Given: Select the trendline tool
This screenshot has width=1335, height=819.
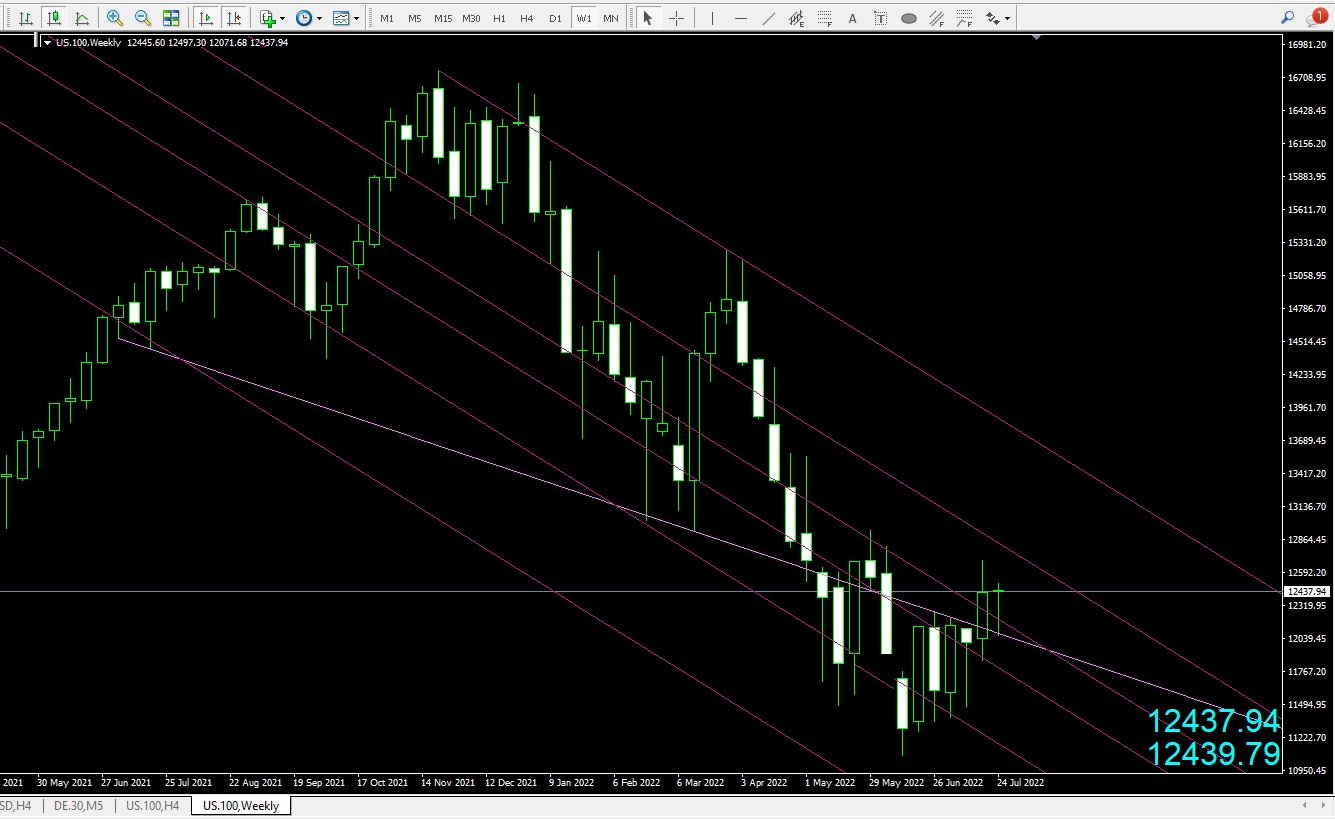Looking at the screenshot, I should (x=768, y=18).
